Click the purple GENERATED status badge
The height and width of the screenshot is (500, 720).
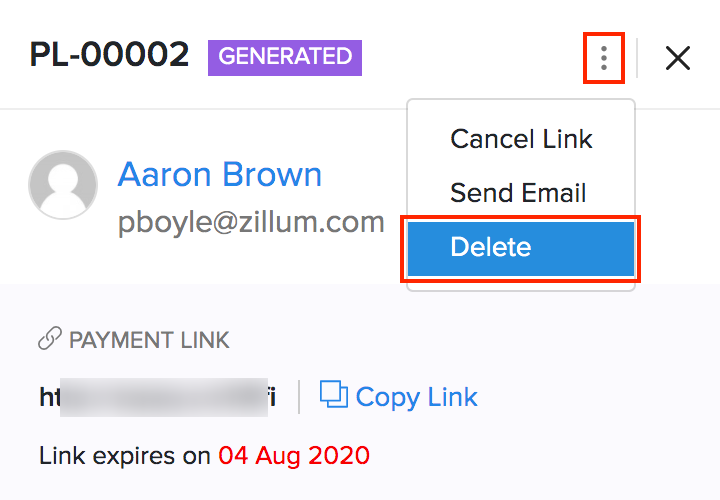coord(285,57)
